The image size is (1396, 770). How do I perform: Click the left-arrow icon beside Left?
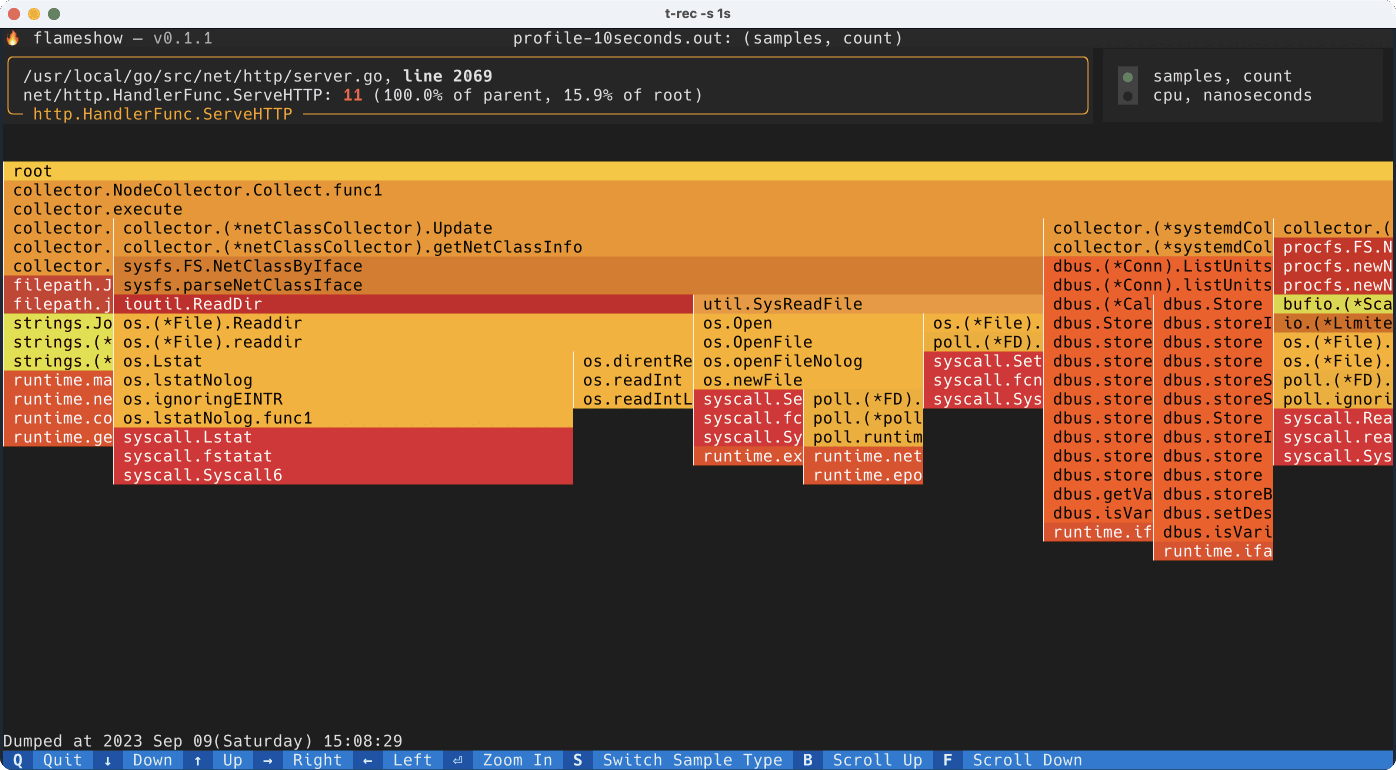coord(367,759)
